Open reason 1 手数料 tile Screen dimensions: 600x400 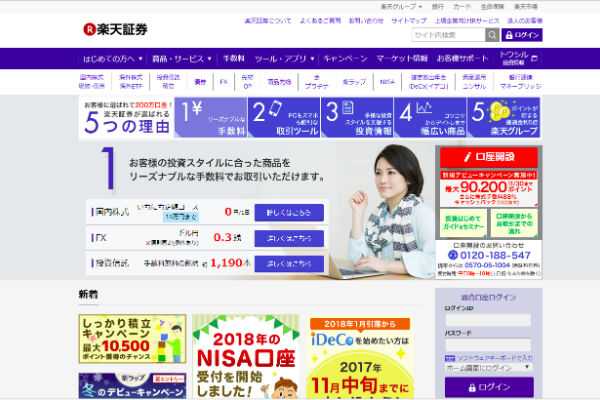tap(211, 118)
